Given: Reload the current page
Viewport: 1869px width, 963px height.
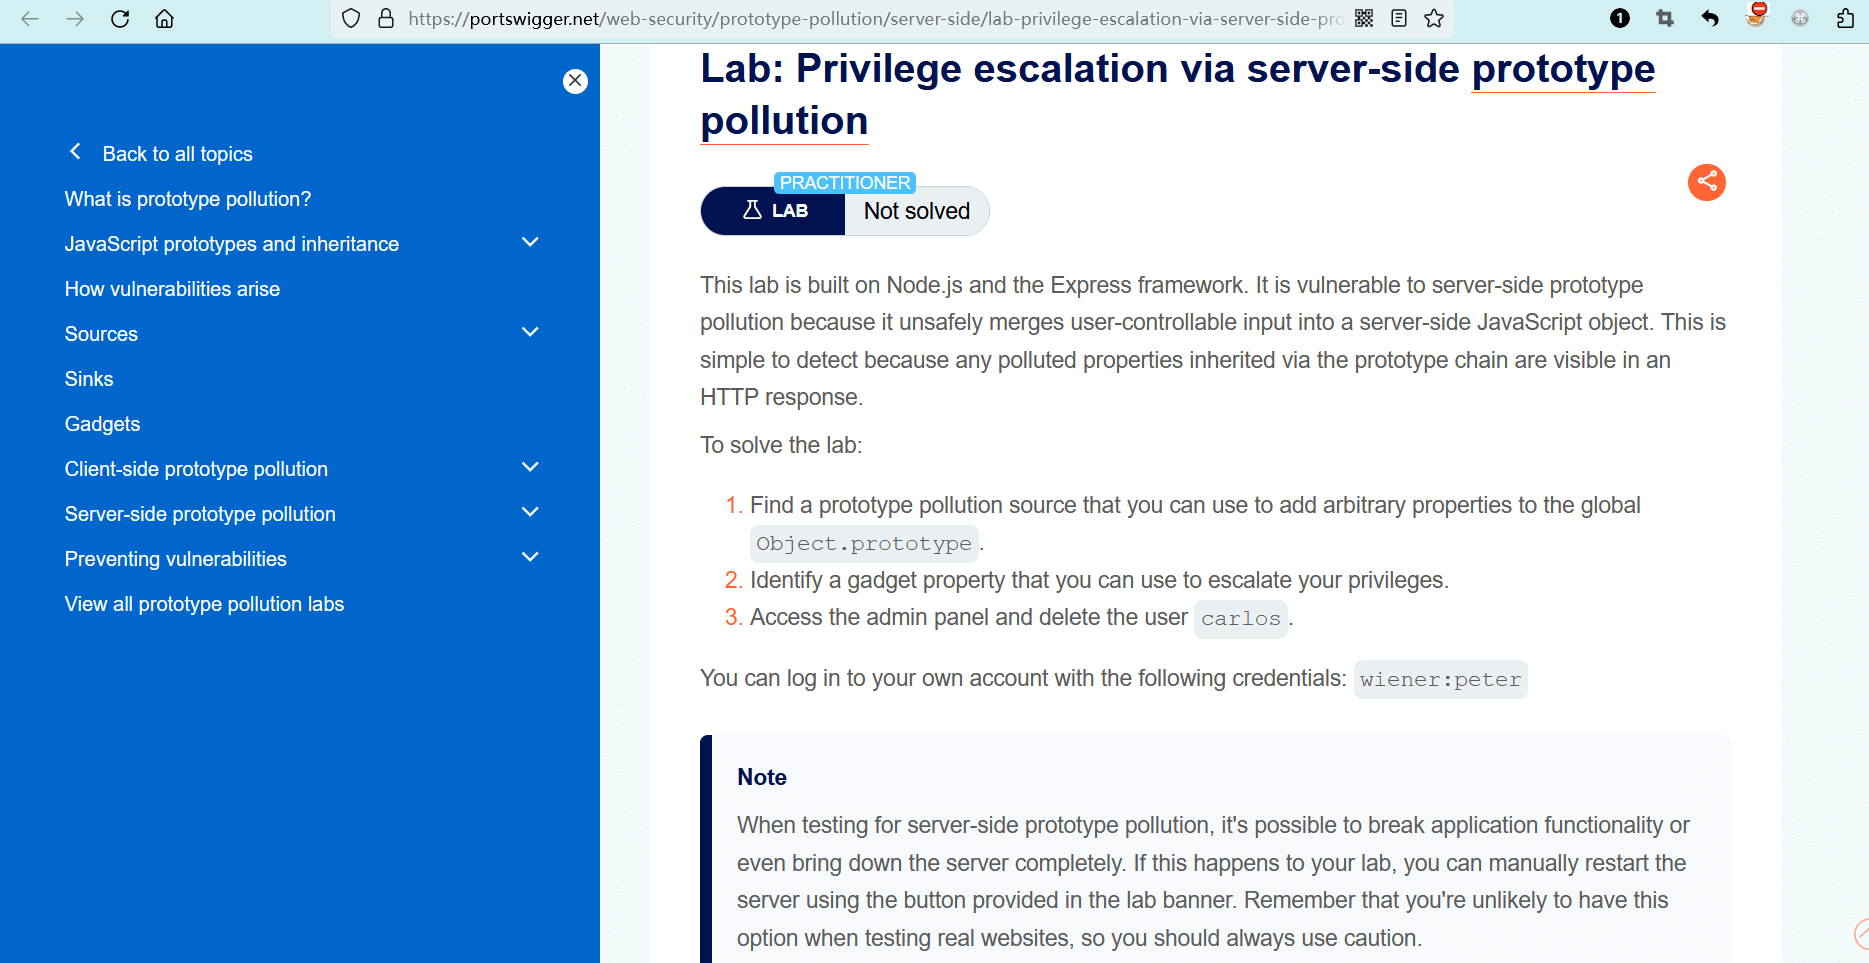Looking at the screenshot, I should coord(120,19).
